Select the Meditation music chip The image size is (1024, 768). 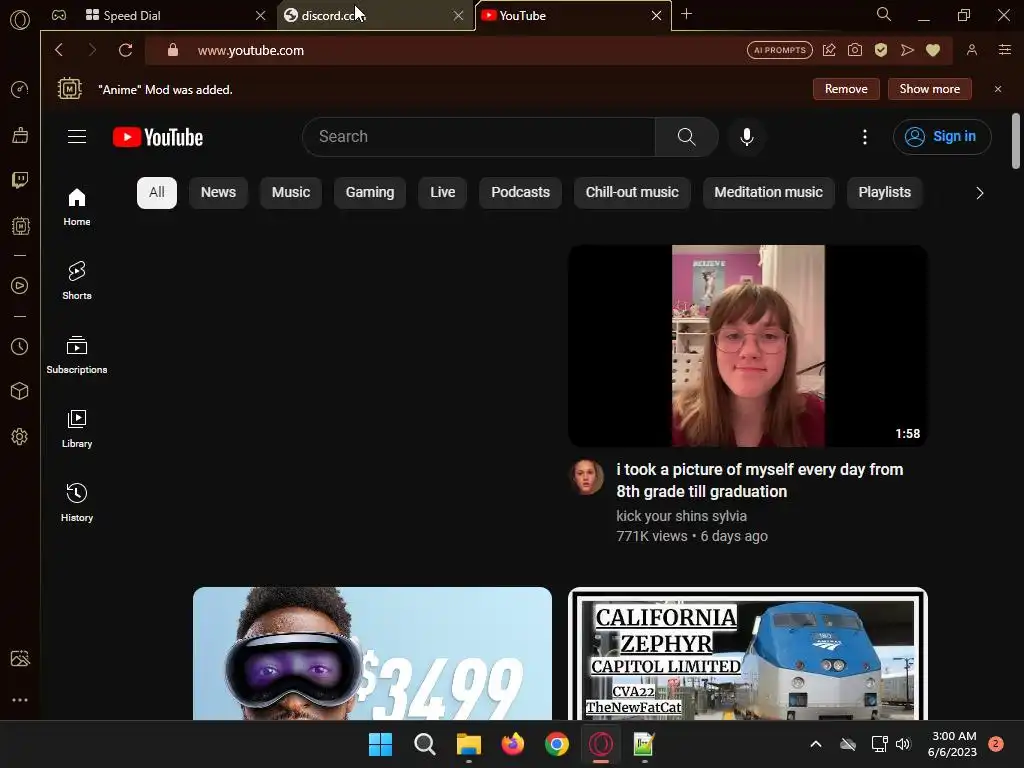pyautogui.click(x=769, y=193)
